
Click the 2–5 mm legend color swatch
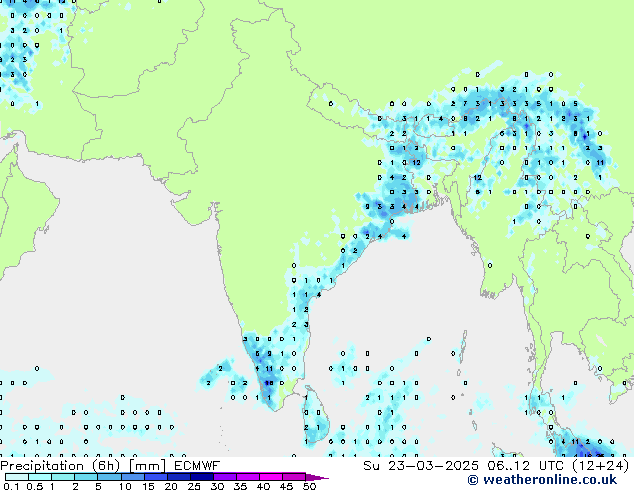coord(86,477)
